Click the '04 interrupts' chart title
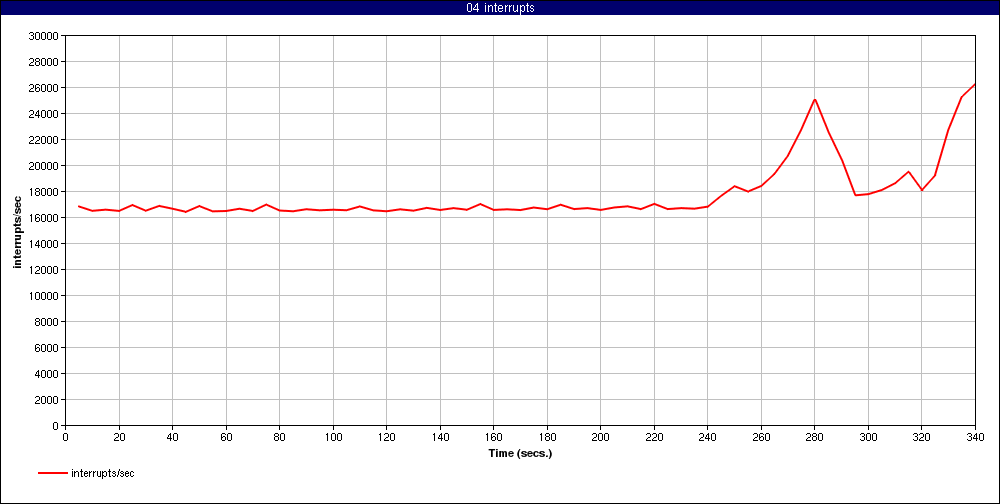1000x504 pixels. coord(500,8)
